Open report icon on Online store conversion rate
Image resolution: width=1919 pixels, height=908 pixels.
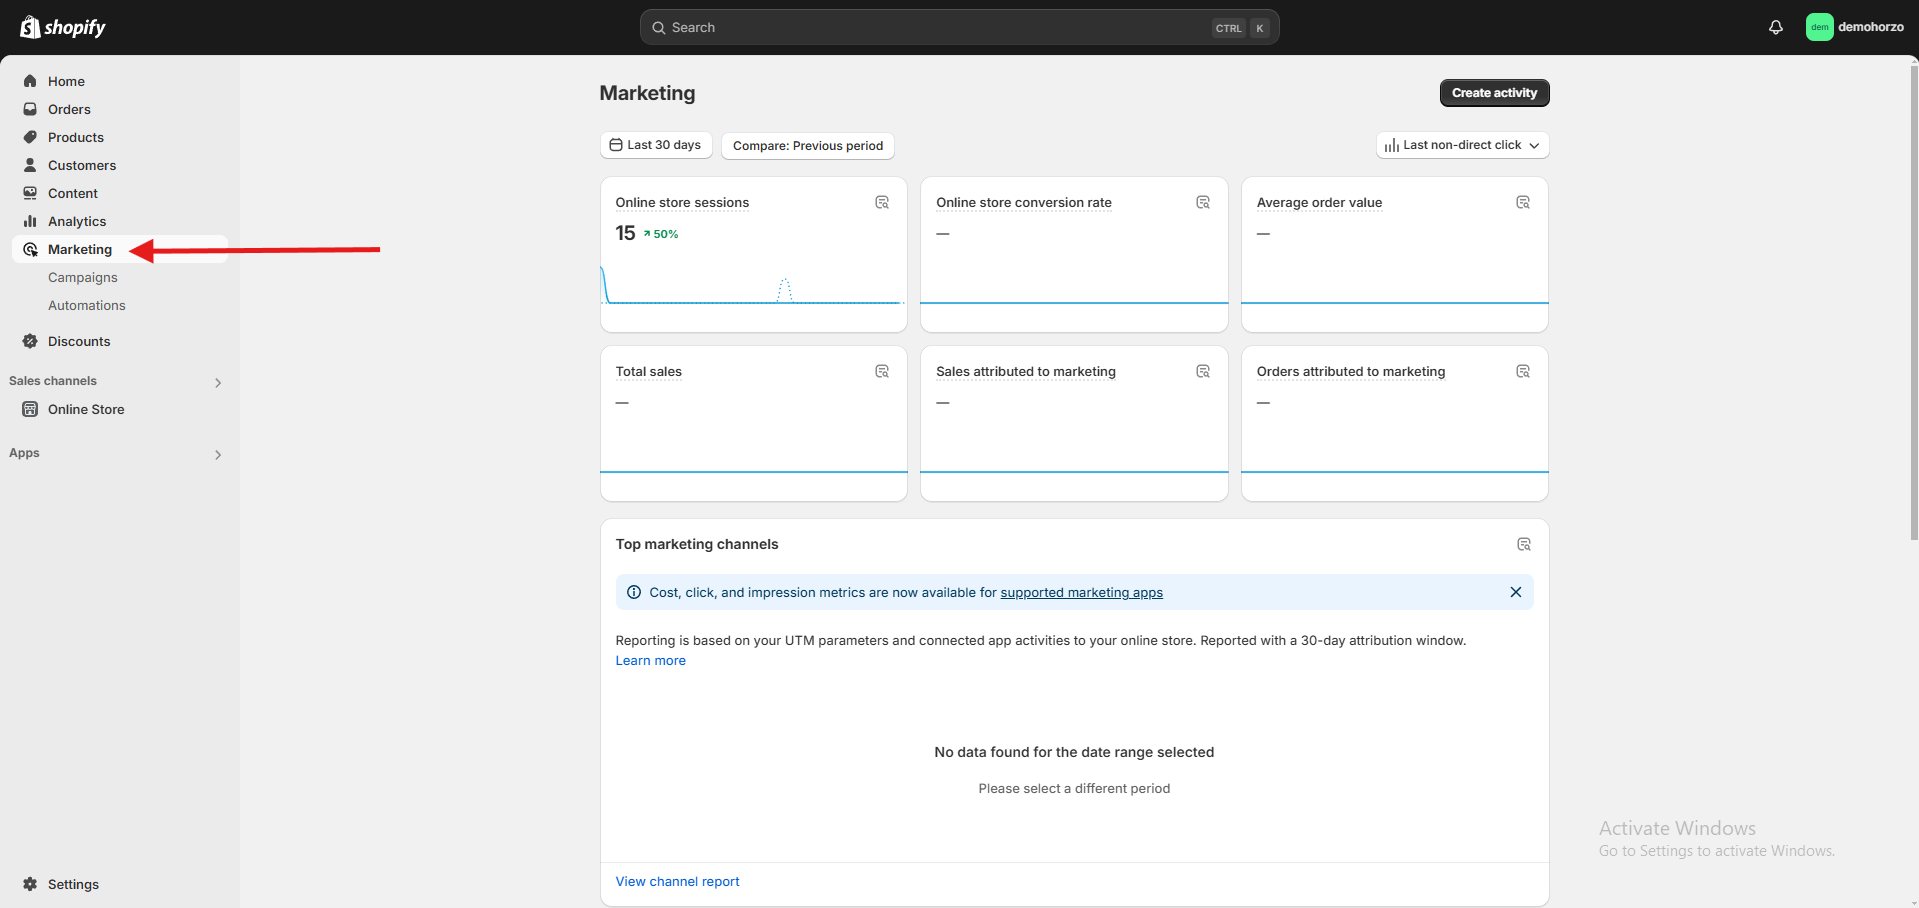click(1203, 203)
